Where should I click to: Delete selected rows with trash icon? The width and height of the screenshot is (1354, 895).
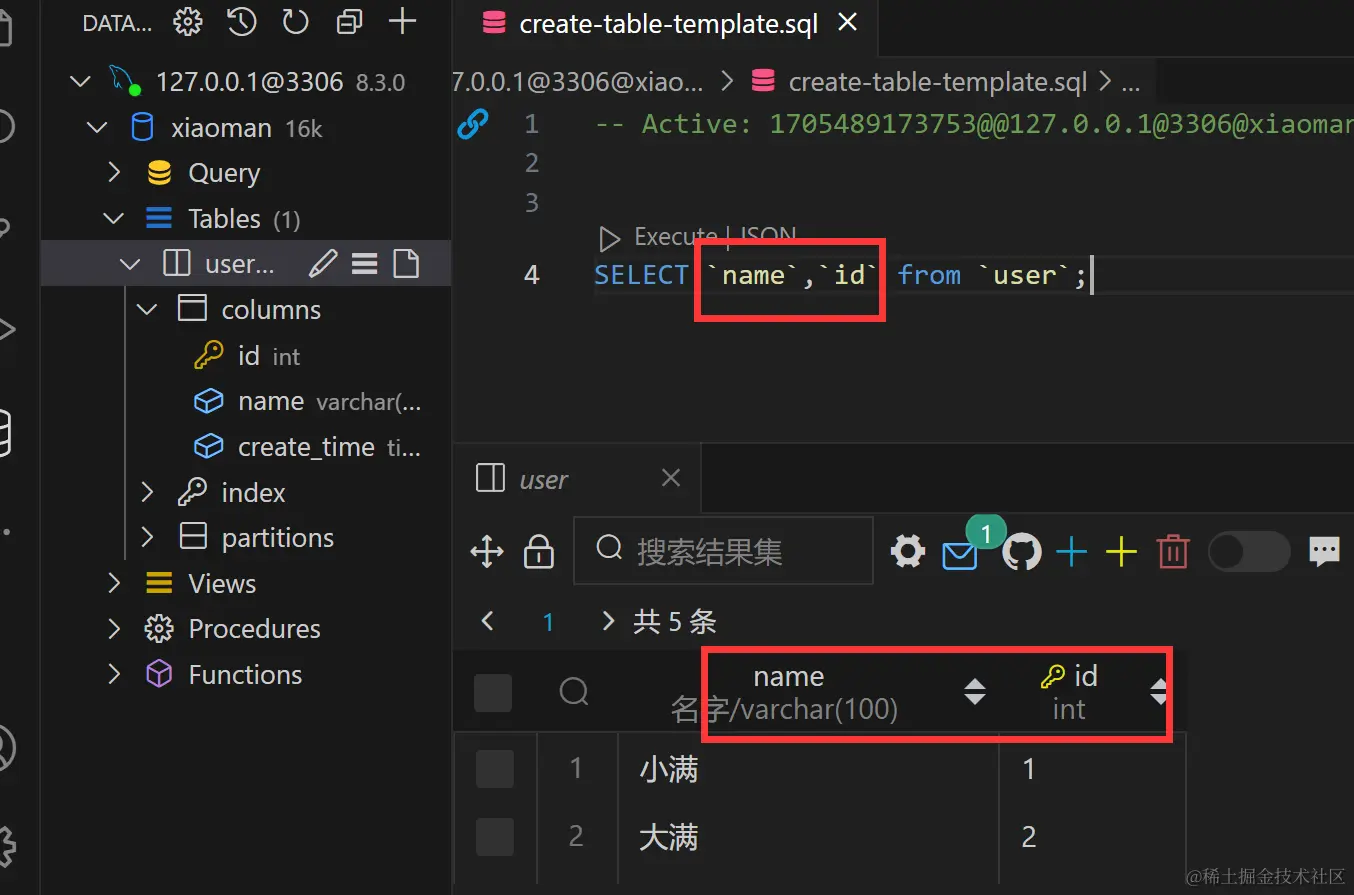tap(1173, 551)
